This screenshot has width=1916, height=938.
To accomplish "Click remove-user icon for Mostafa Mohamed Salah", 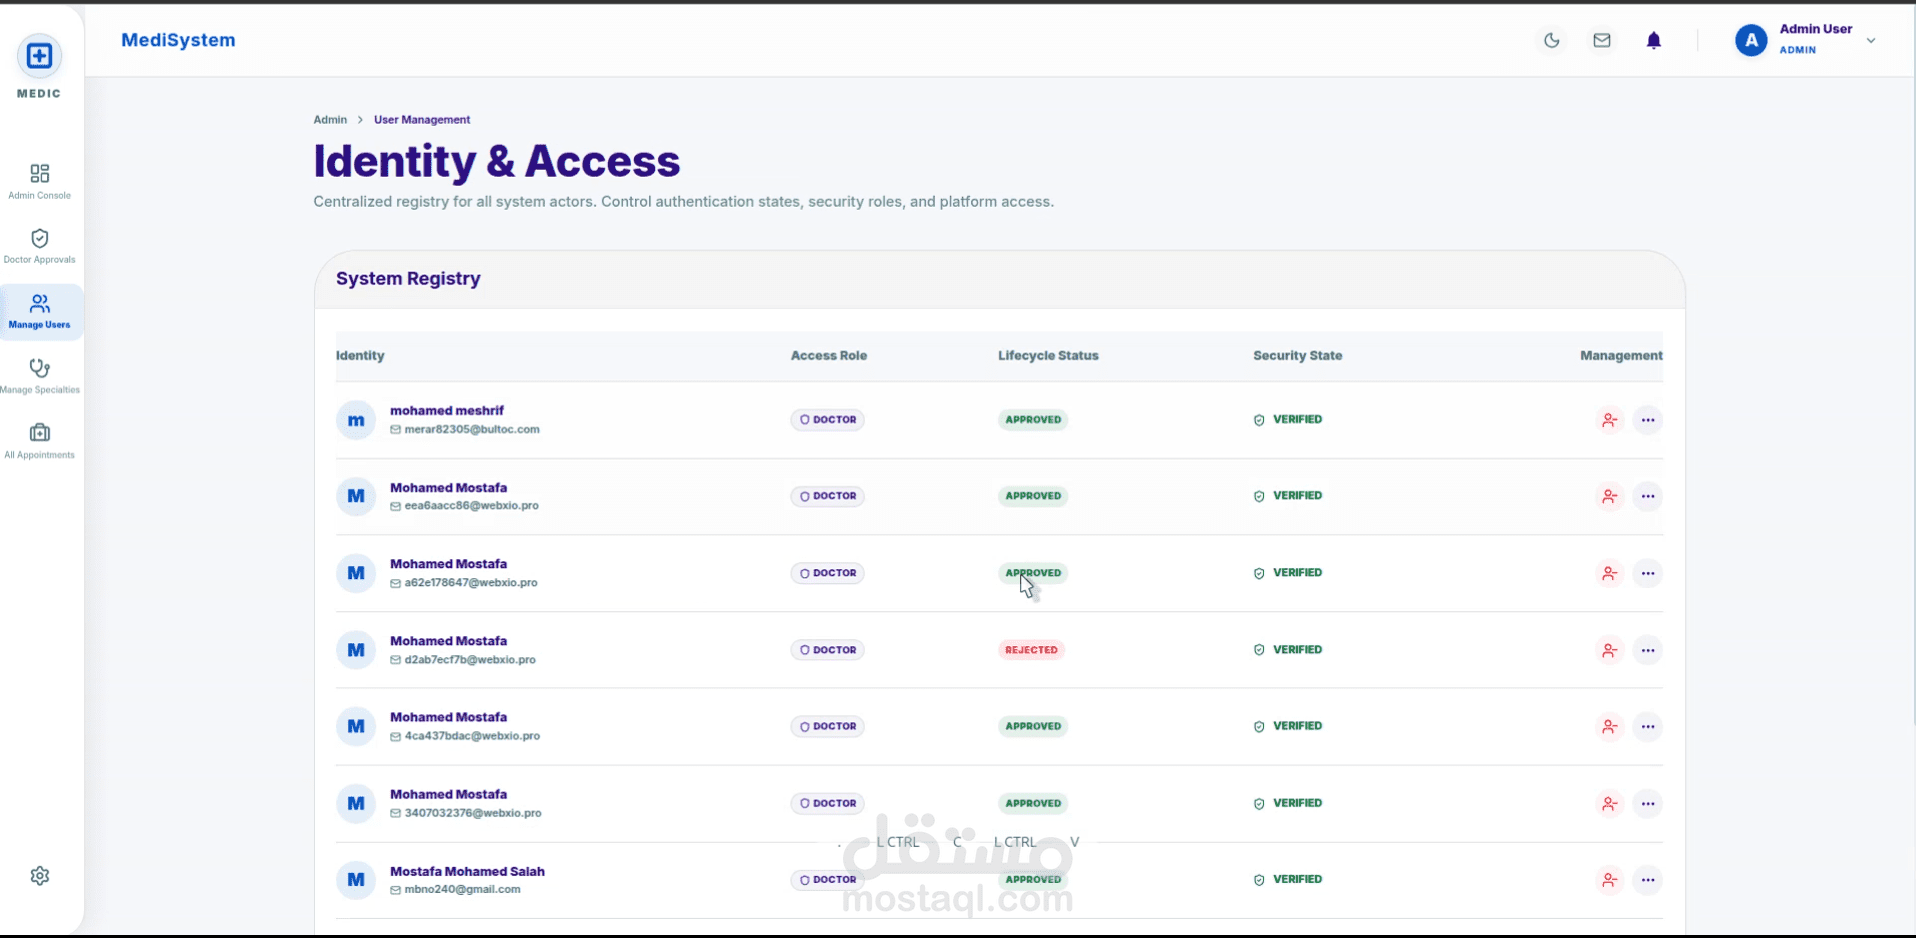I will click(1609, 880).
